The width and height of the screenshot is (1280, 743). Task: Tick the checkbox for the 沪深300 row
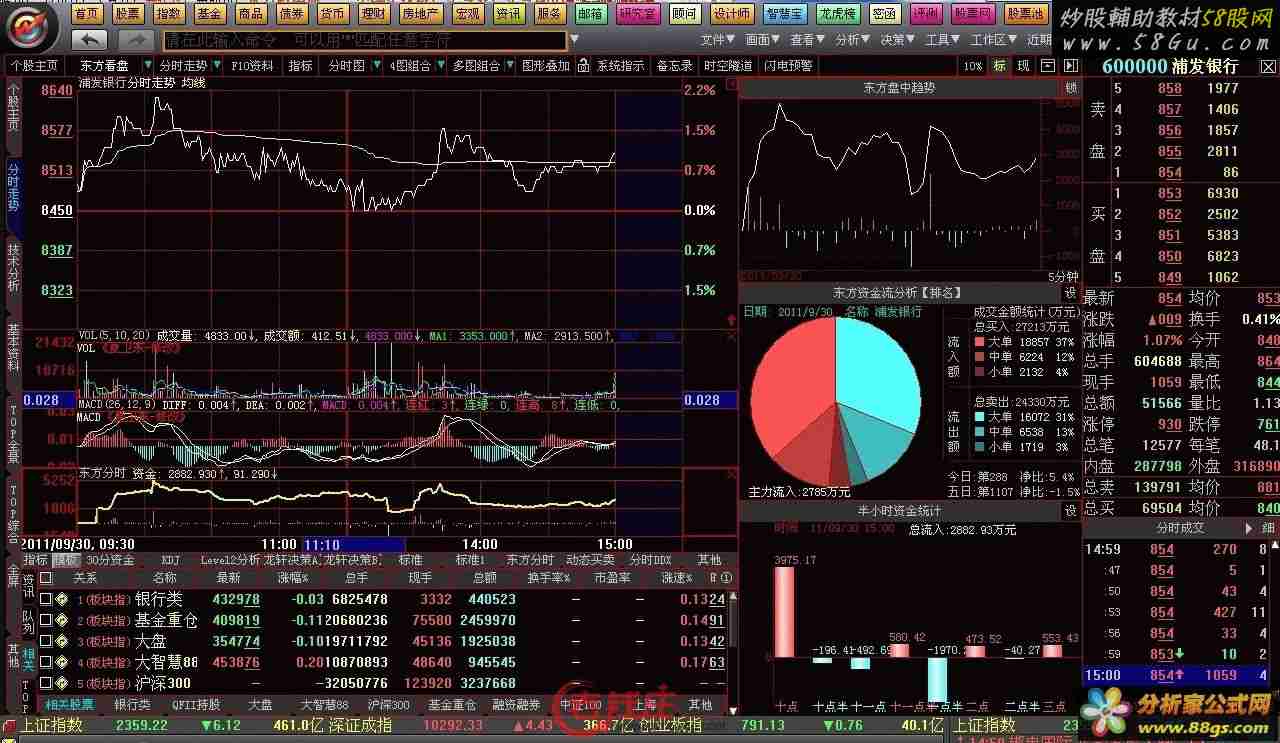pos(46,683)
